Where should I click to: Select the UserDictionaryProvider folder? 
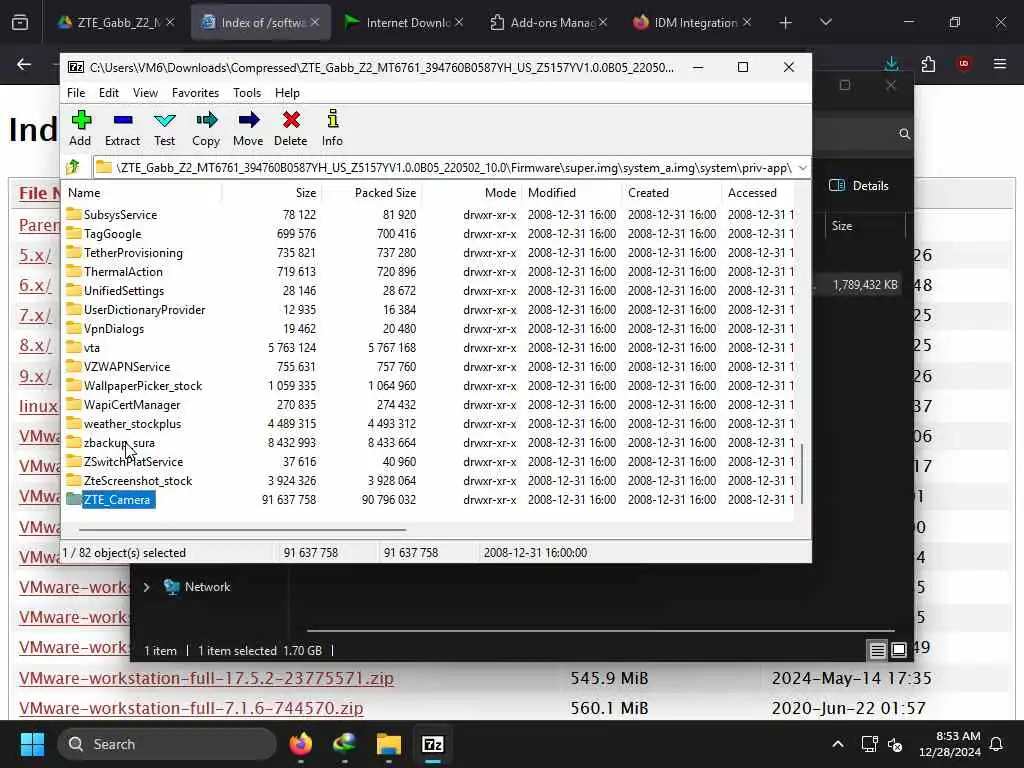coord(144,309)
